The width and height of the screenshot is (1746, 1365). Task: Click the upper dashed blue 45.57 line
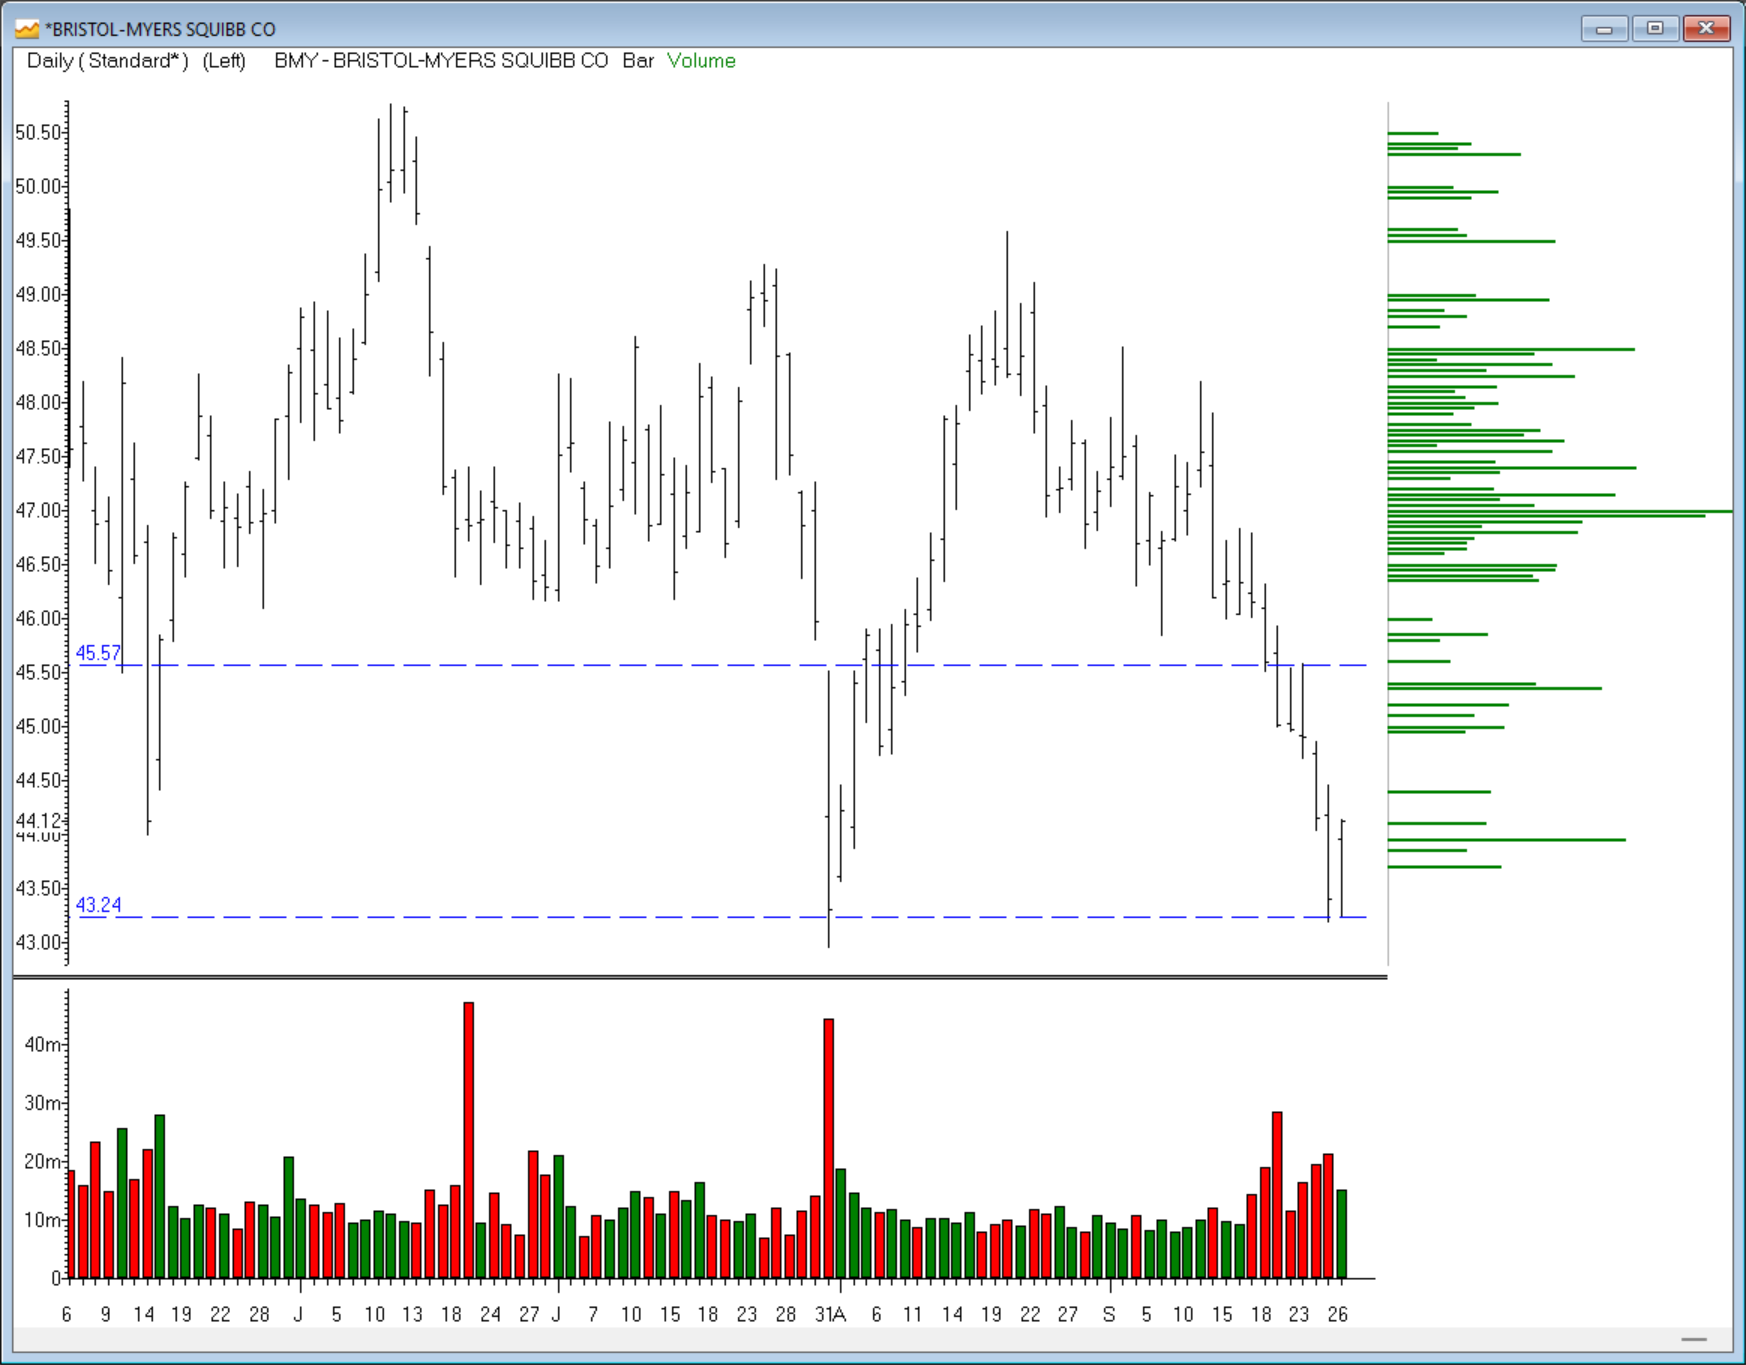722,665
